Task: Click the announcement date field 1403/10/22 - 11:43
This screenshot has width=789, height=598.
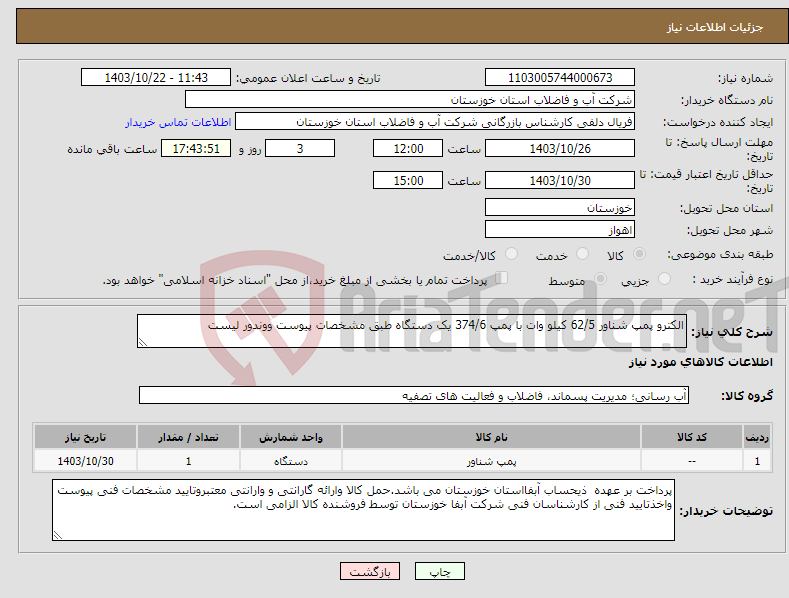Action: [x=155, y=78]
